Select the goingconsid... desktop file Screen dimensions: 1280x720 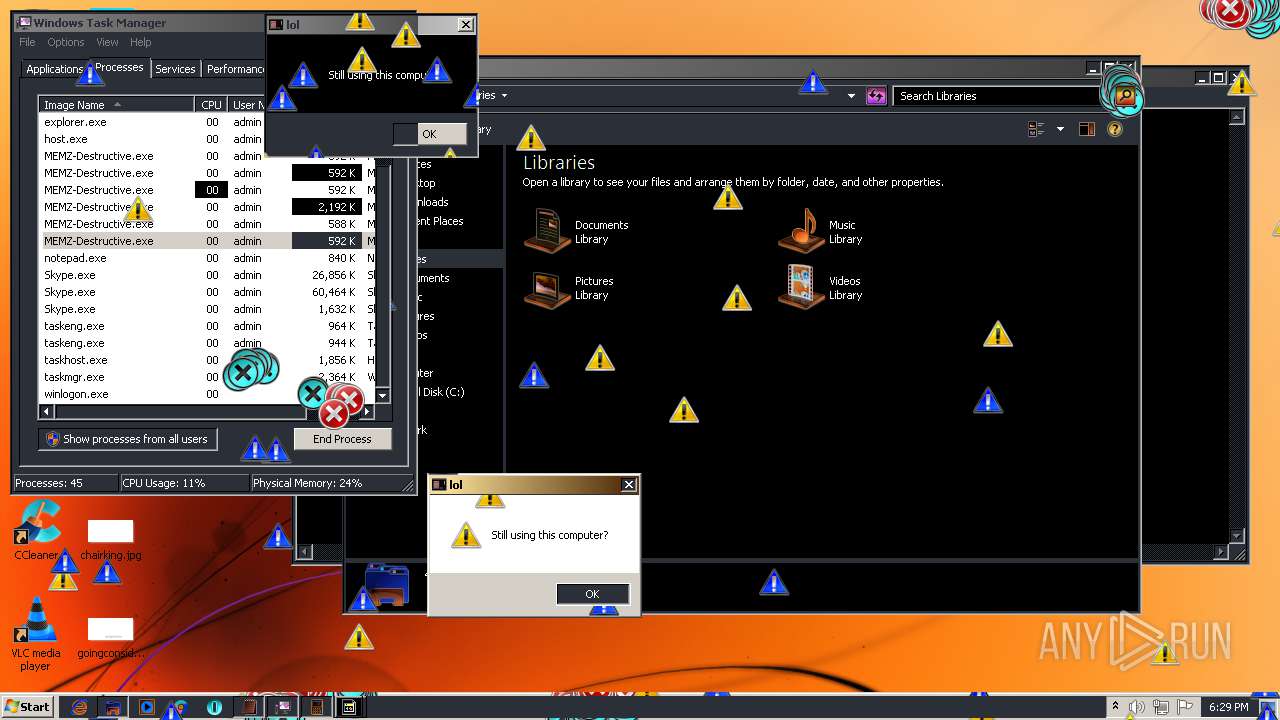pos(110,638)
